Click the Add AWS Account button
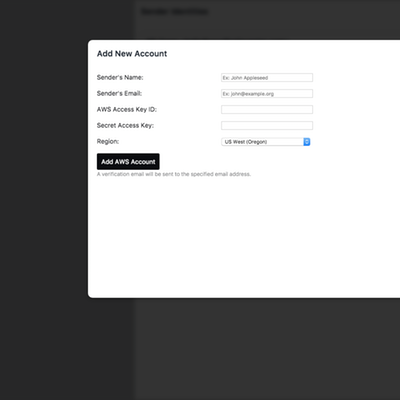This screenshot has width=400, height=400. pos(128,162)
